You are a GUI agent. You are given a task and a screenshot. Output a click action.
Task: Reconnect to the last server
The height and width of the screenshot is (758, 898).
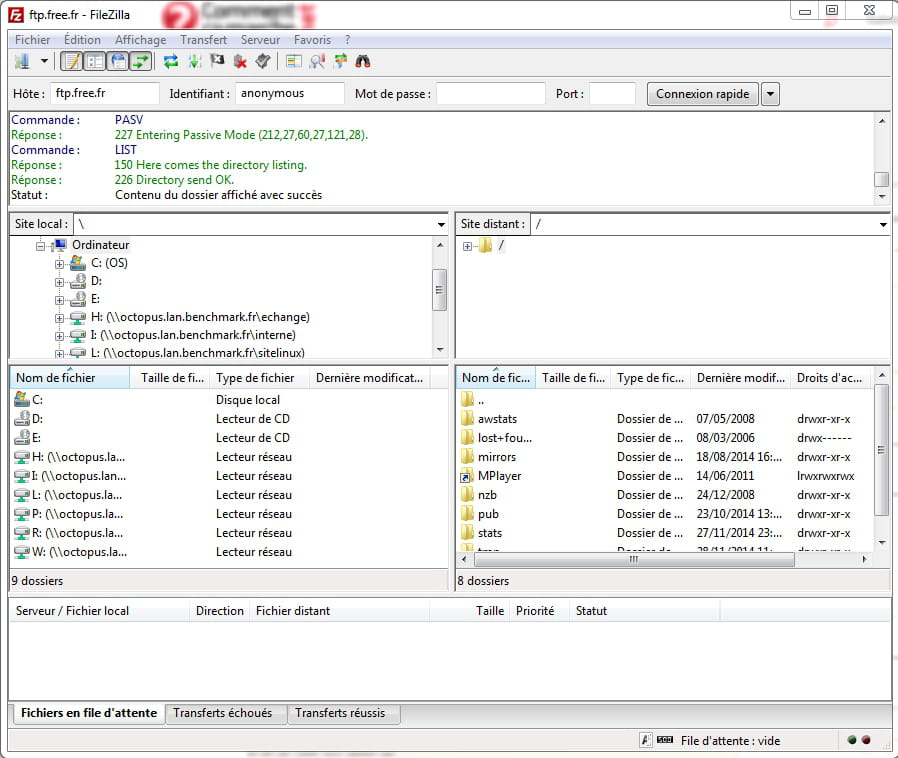pos(263,61)
